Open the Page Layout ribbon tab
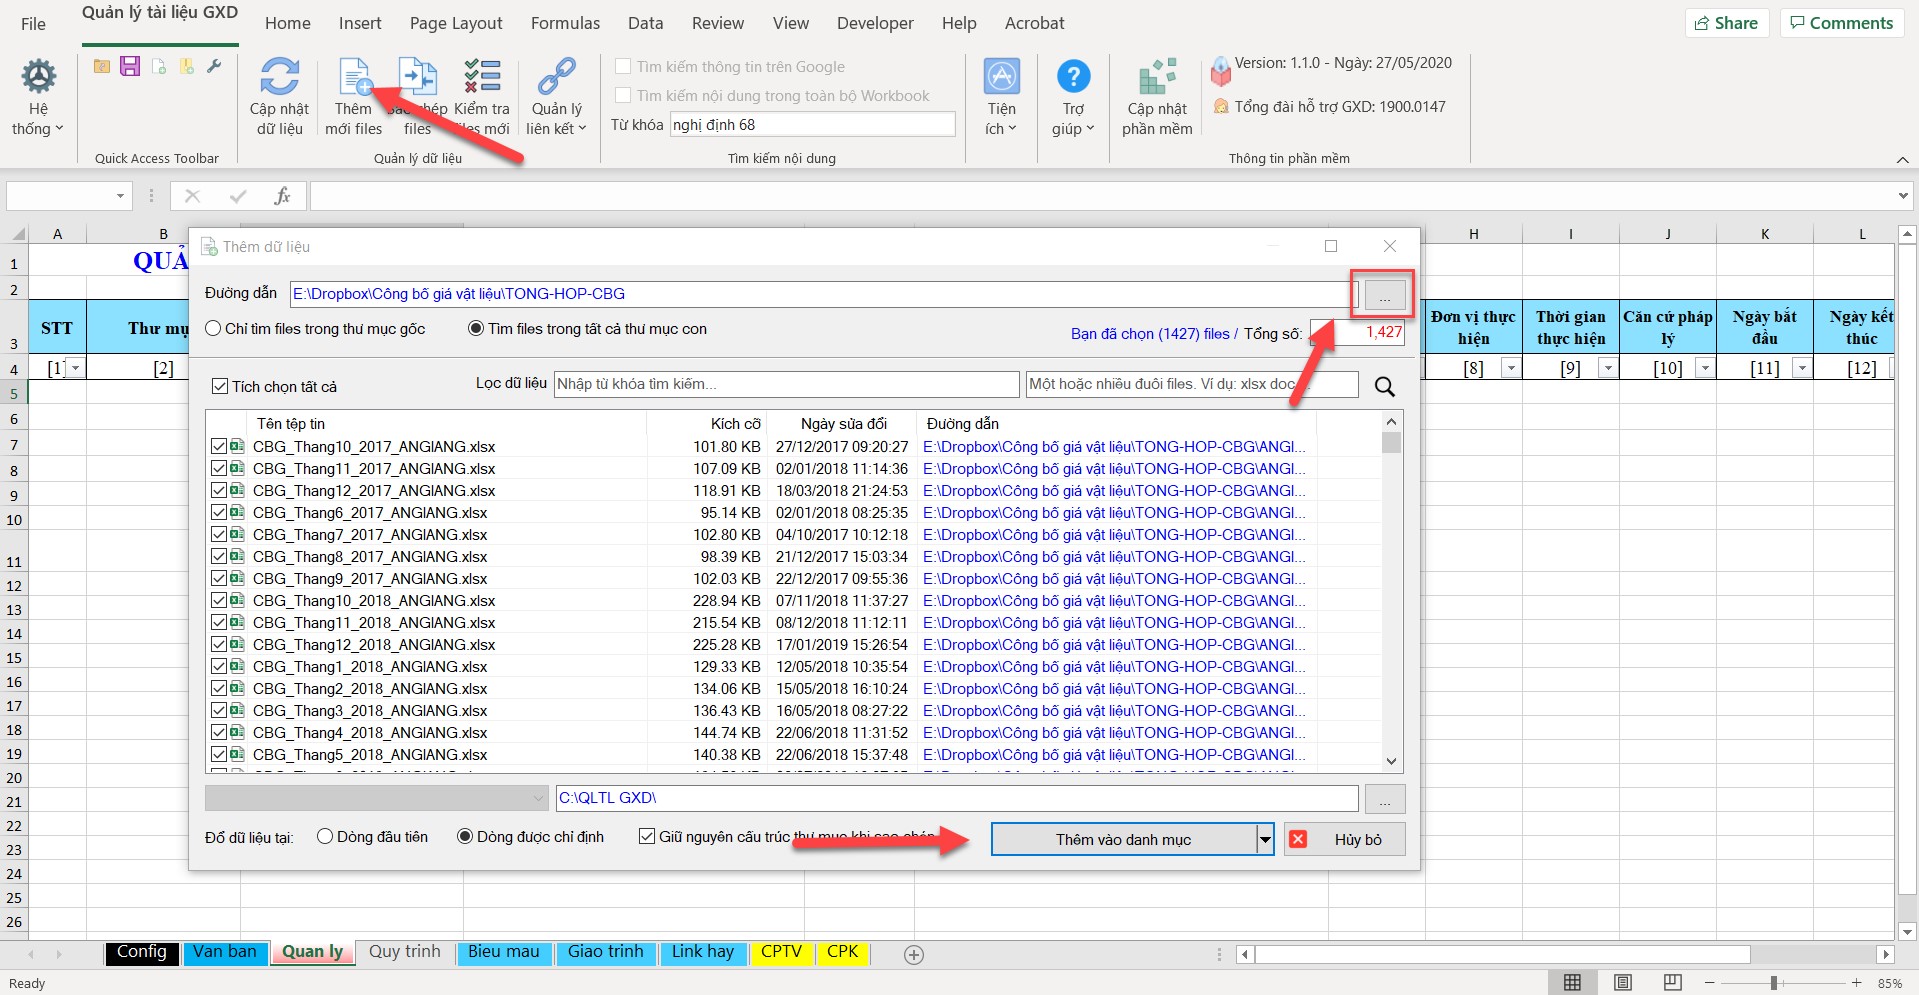Image resolution: width=1919 pixels, height=995 pixels. 456,23
